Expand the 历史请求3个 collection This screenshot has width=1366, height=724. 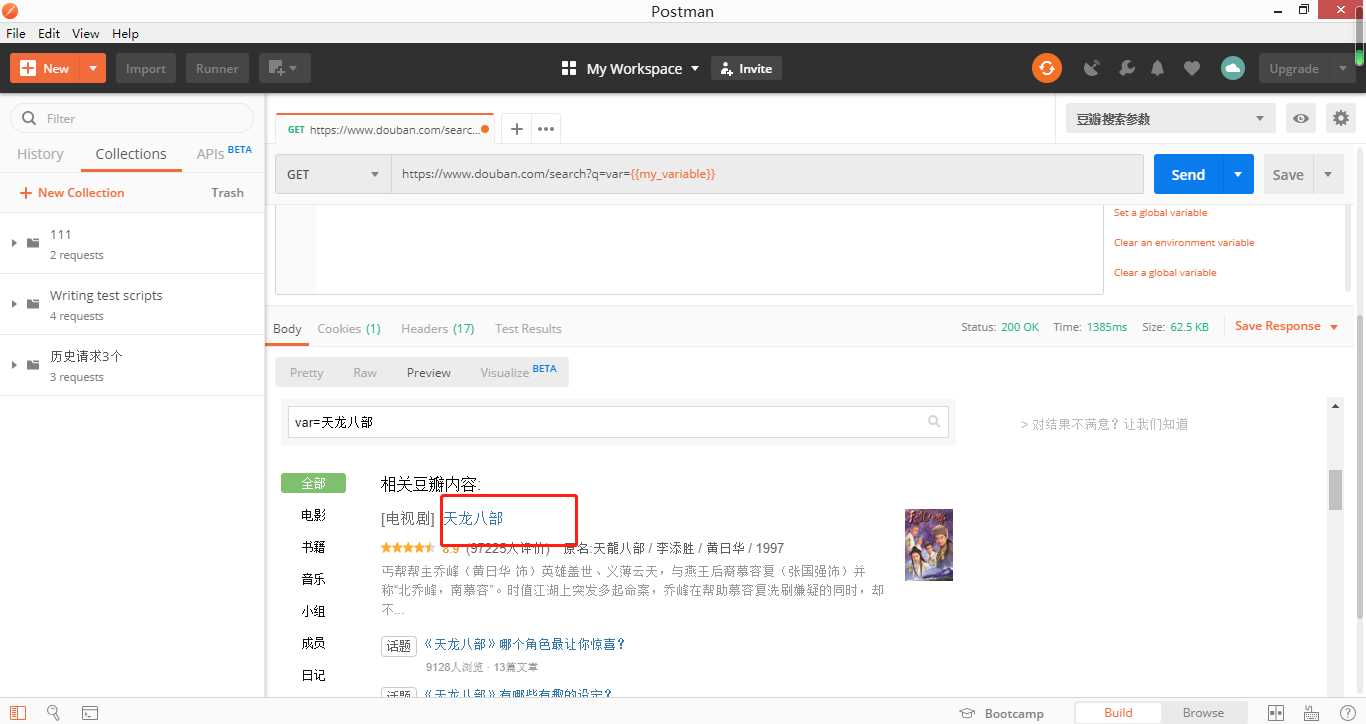coord(14,365)
